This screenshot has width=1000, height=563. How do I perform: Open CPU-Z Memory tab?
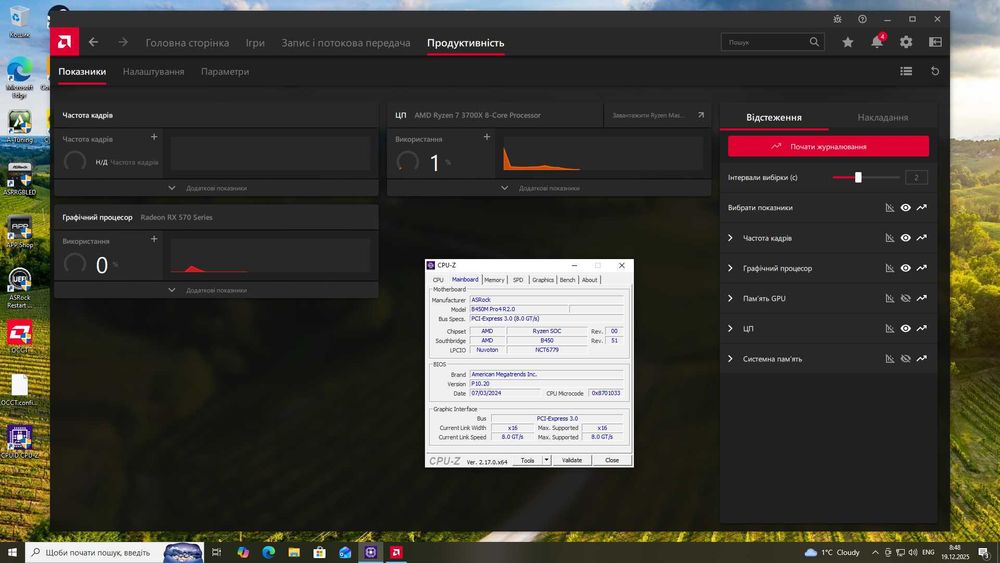(494, 280)
